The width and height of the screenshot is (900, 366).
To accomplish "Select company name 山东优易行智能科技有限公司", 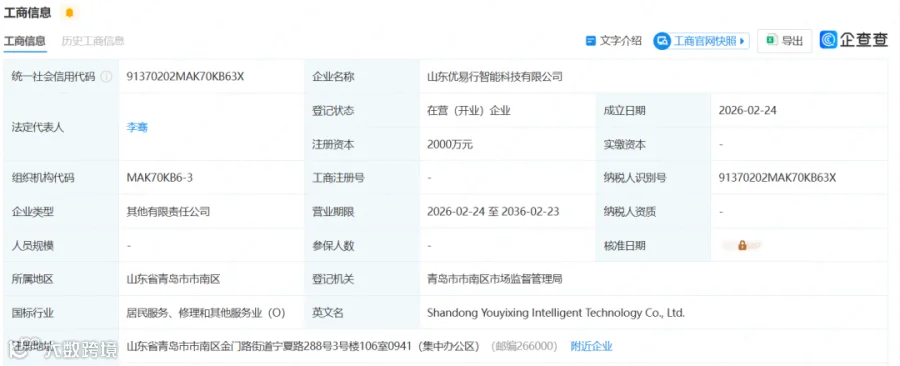I will (x=495, y=76).
